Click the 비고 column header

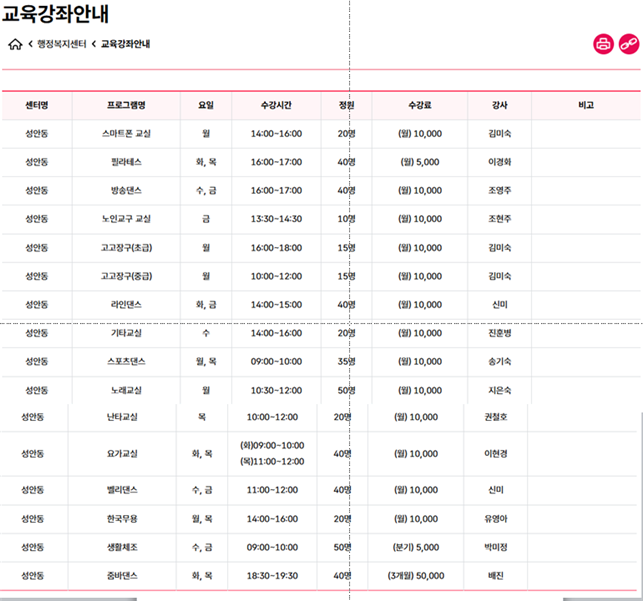click(586, 105)
